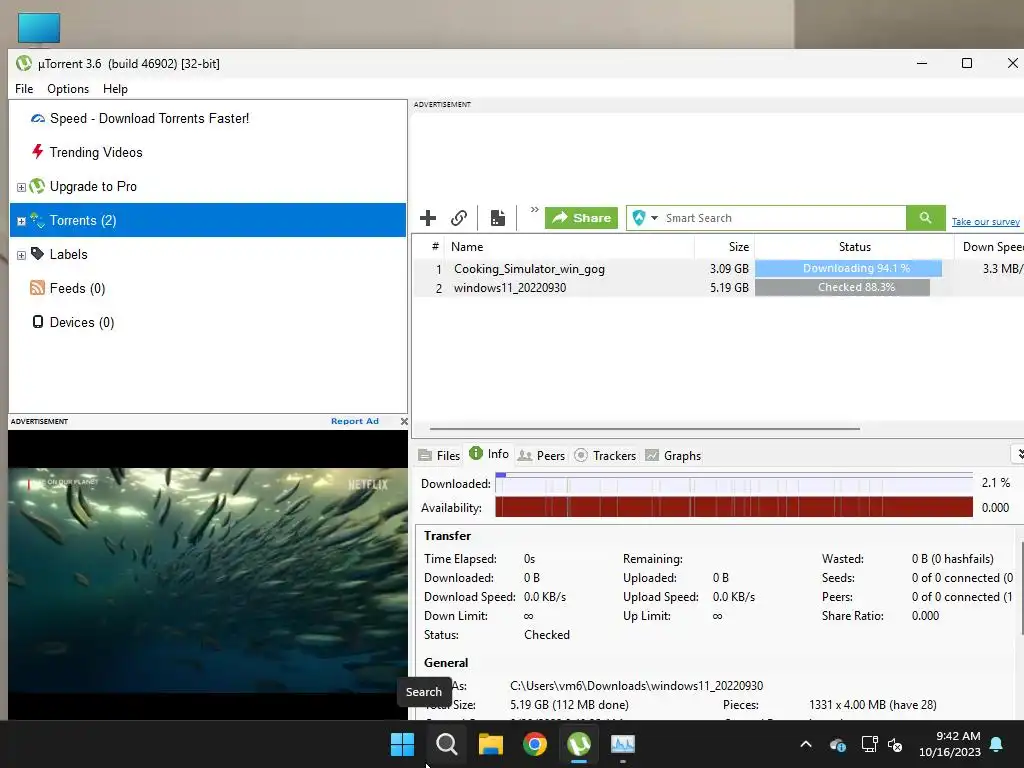Click the Devices phone icon
The width and height of the screenshot is (1024, 768).
click(x=38, y=321)
